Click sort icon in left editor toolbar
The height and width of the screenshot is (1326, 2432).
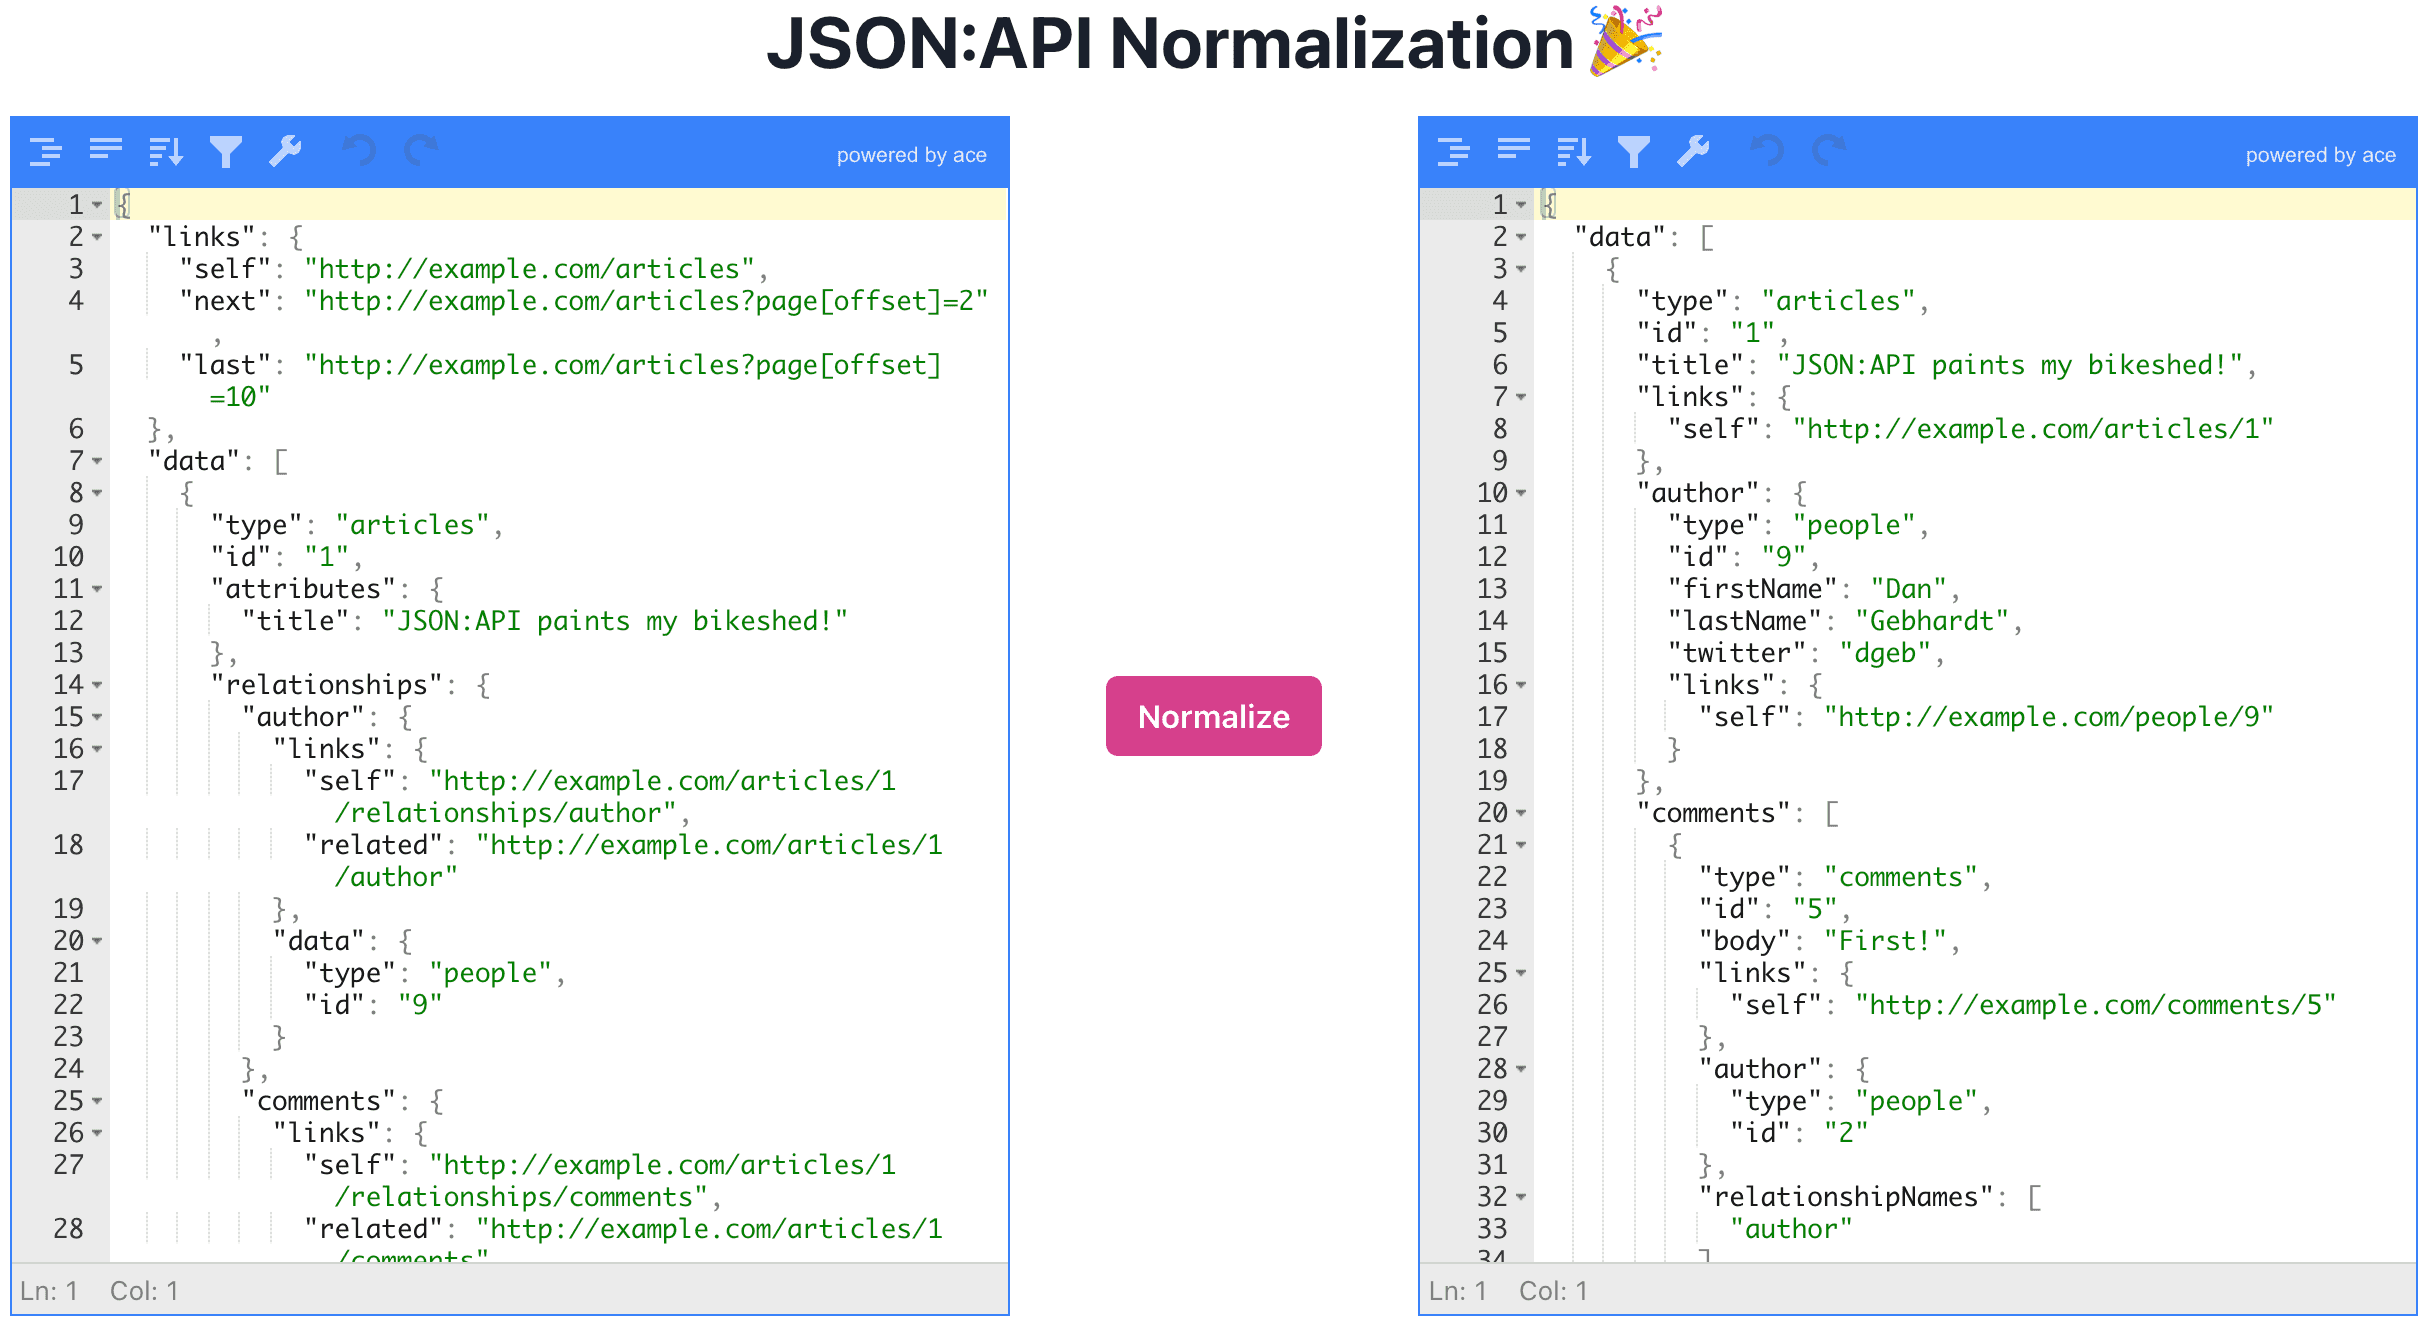[x=166, y=152]
